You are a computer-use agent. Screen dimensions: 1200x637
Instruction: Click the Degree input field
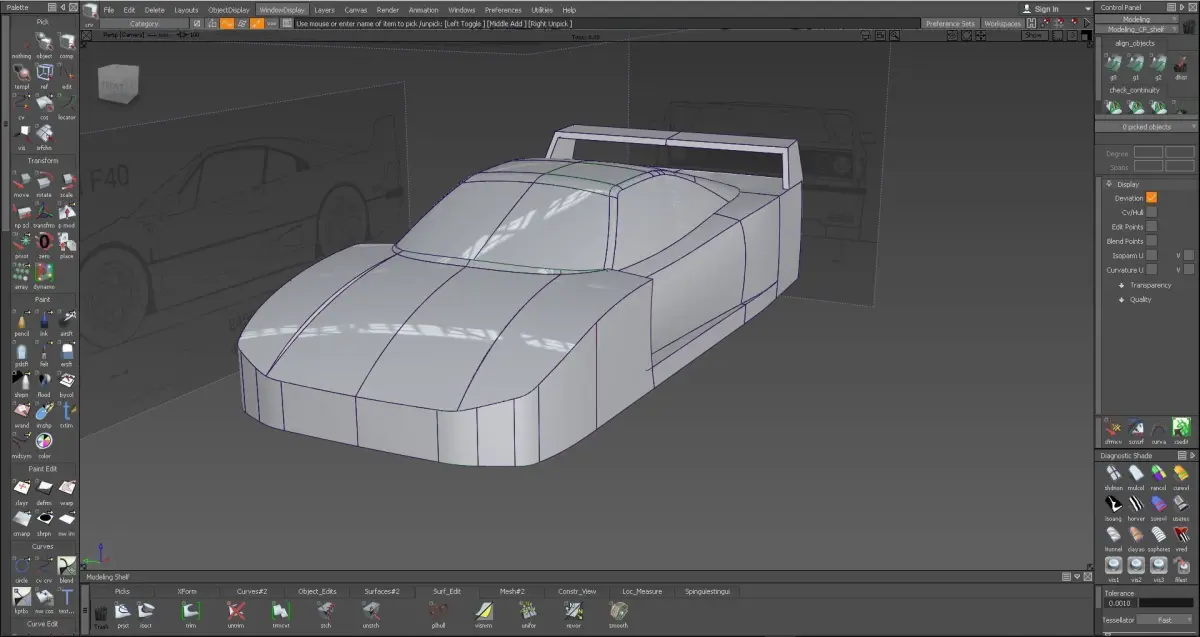[1148, 153]
